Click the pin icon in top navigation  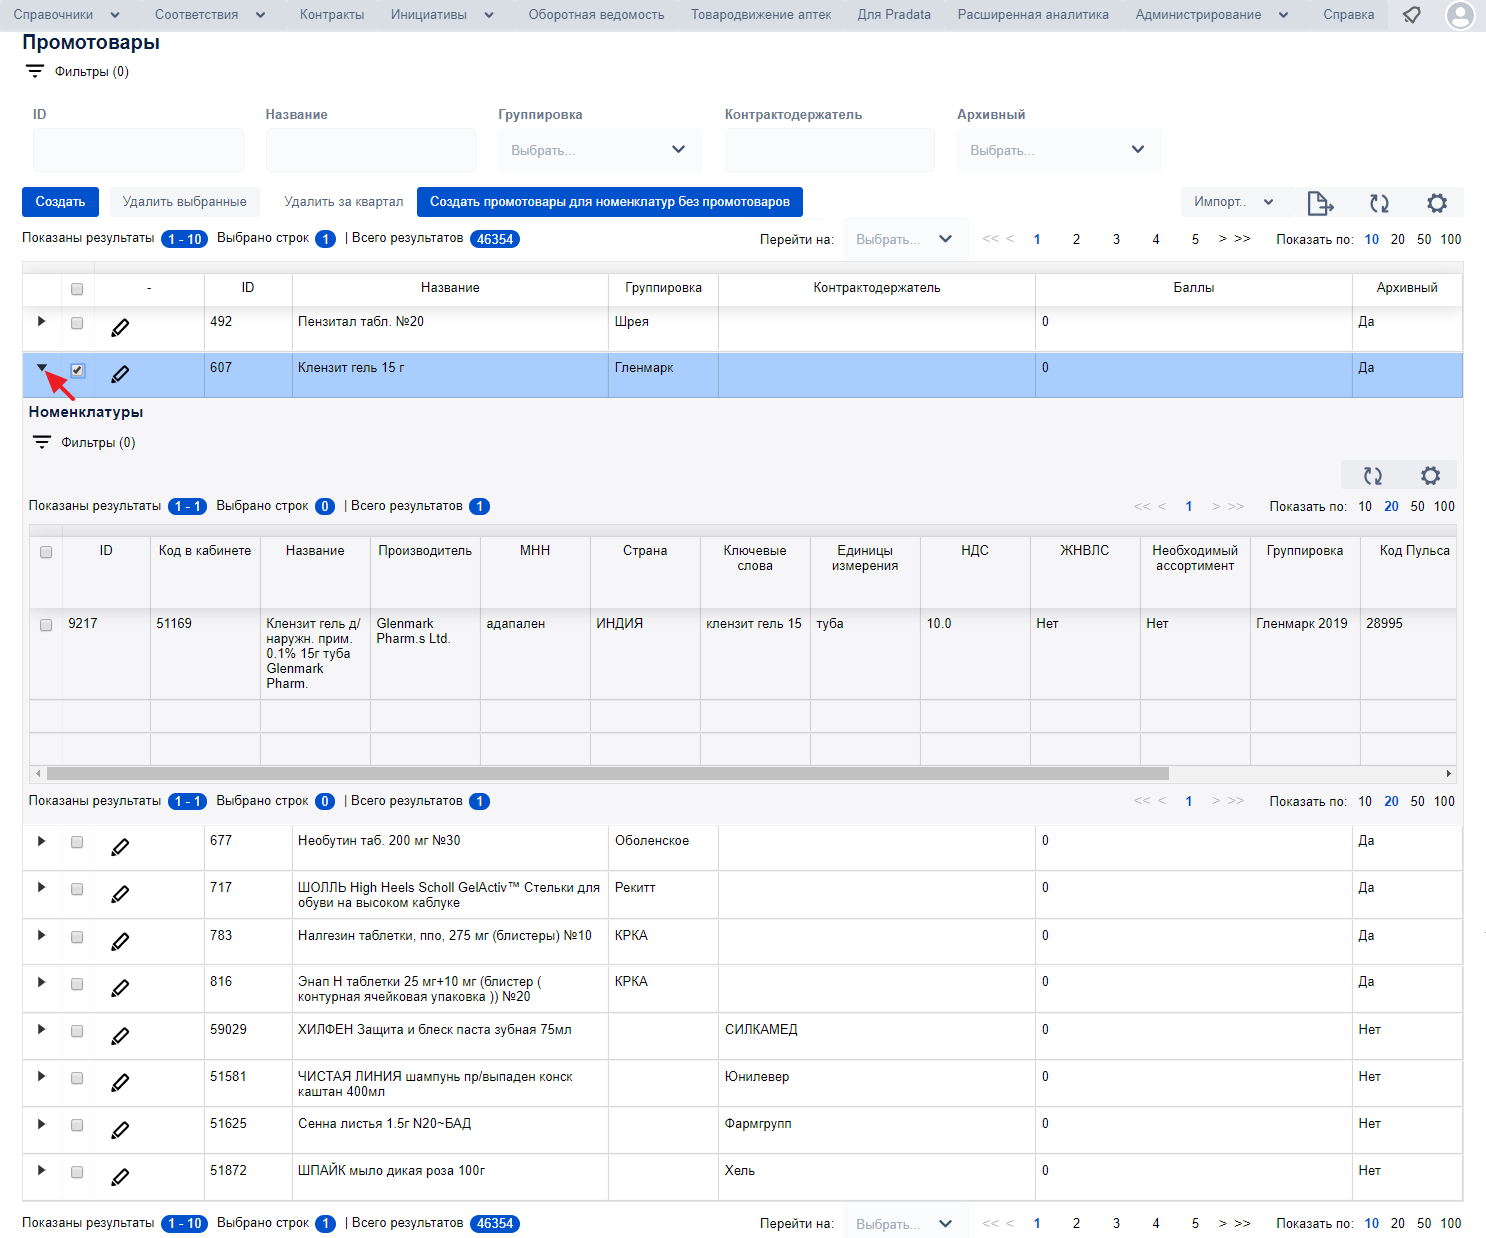1412,15
